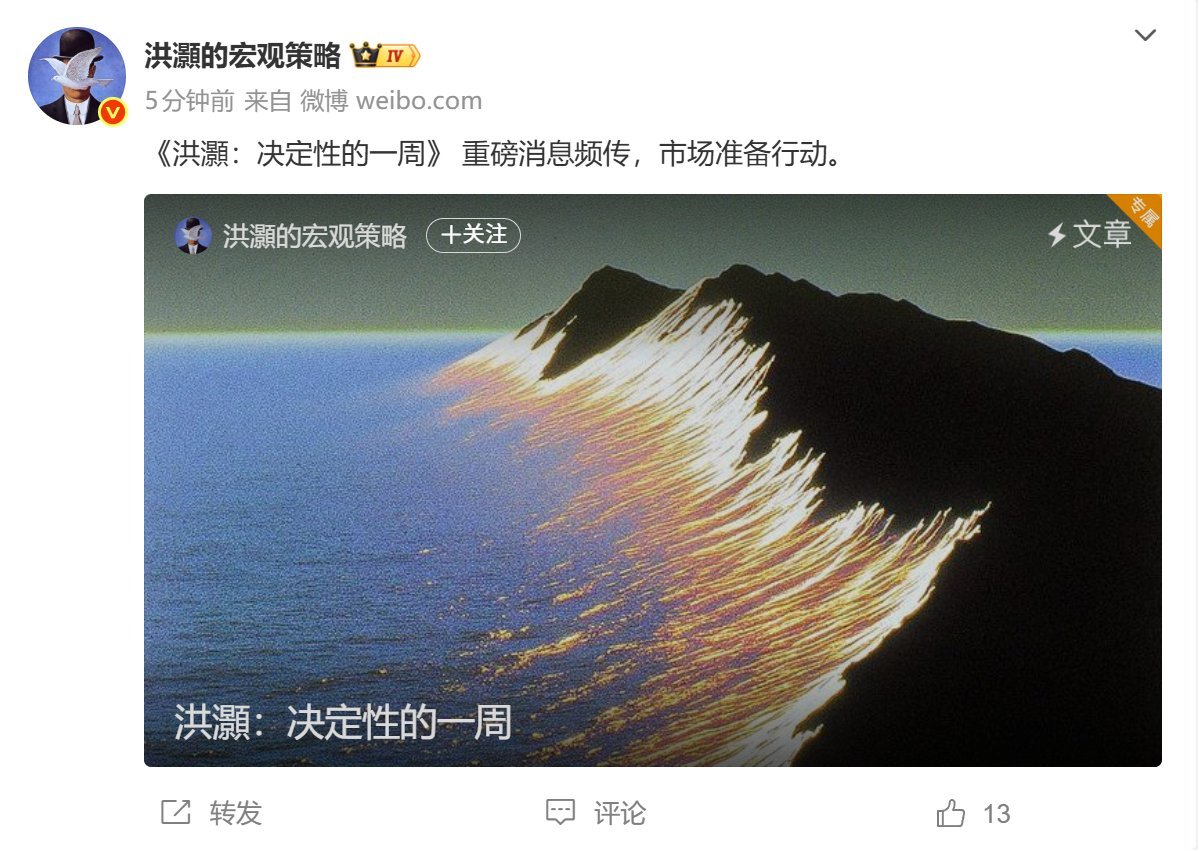Click the 5分钟前 timestamp
This screenshot has height=850, width=1198.
pos(189,101)
